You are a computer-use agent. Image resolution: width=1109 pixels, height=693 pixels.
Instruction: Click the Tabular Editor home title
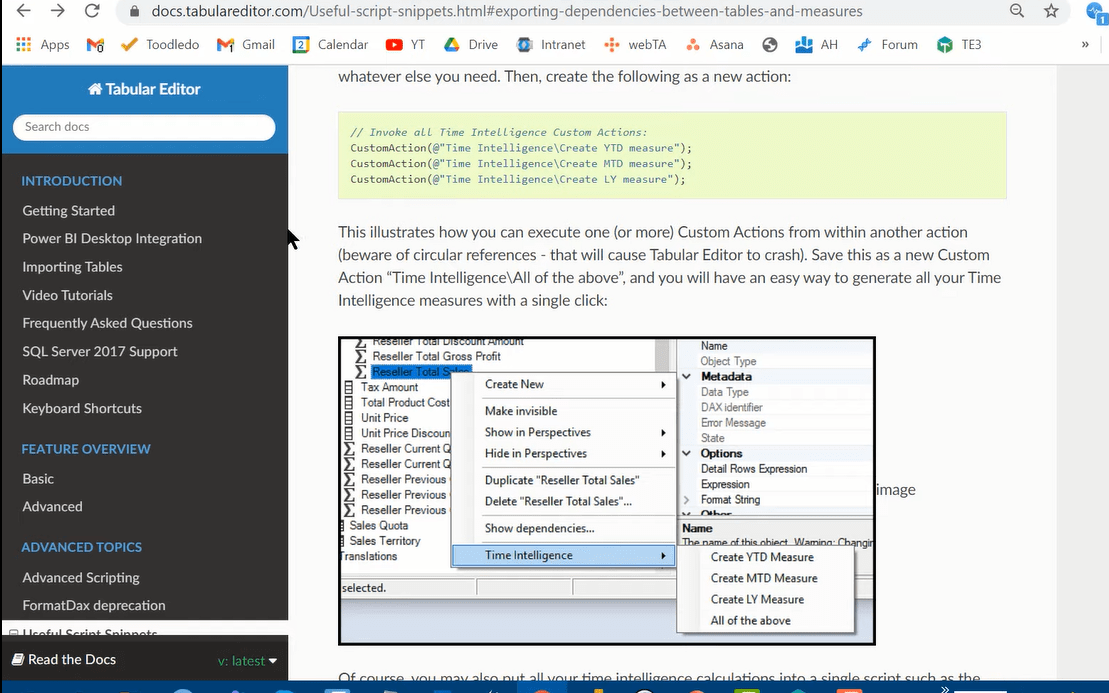tap(144, 89)
